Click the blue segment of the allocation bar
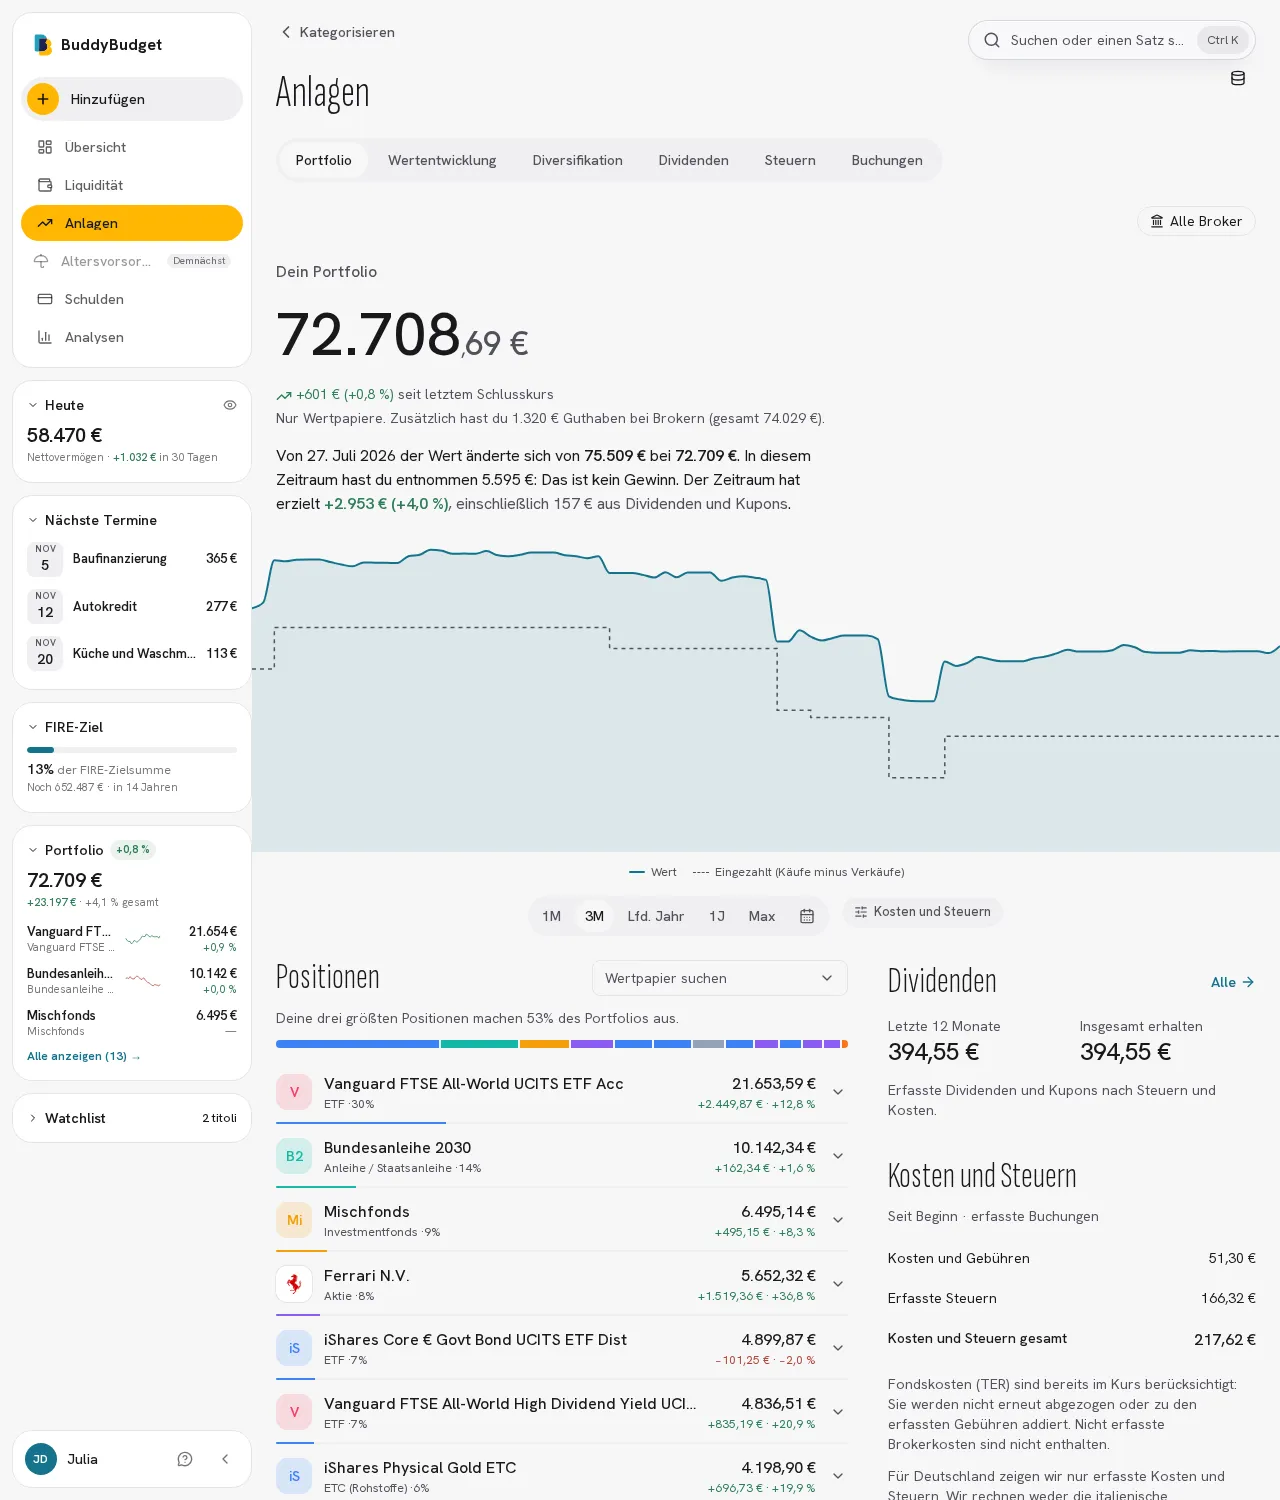Viewport: 1280px width, 1500px height. click(x=357, y=1044)
